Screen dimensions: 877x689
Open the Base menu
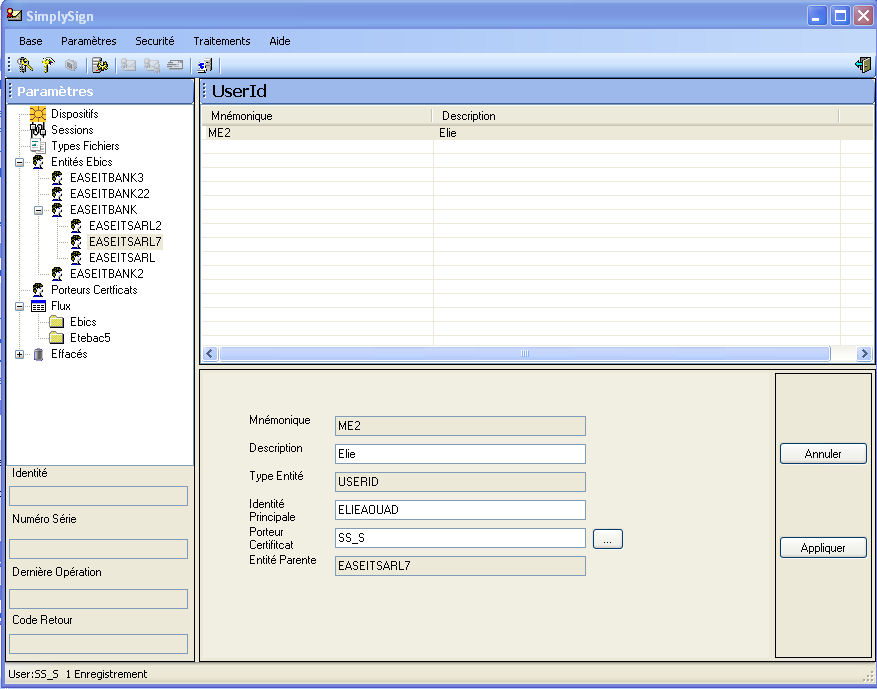pos(31,41)
